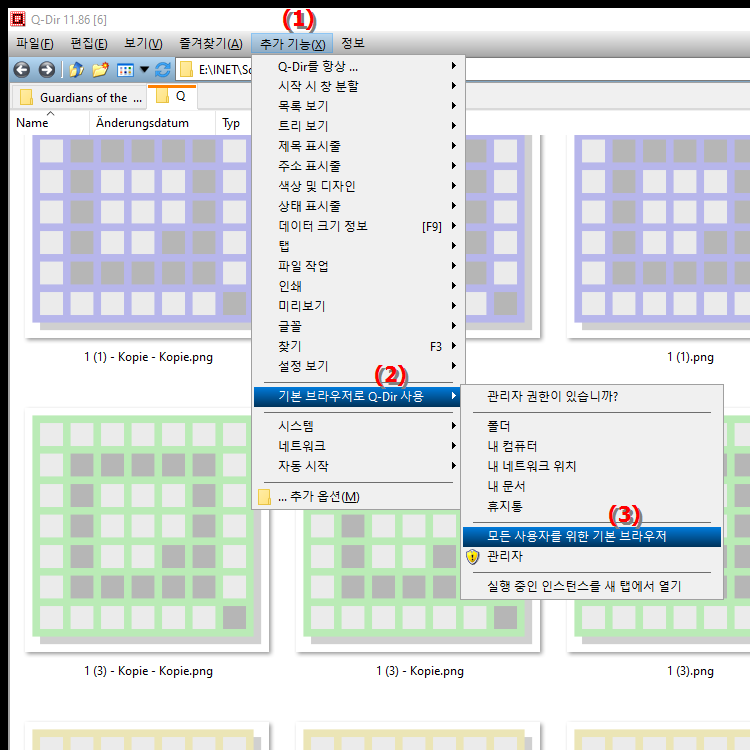Expand the 트리 보기 submenu

coord(357,126)
